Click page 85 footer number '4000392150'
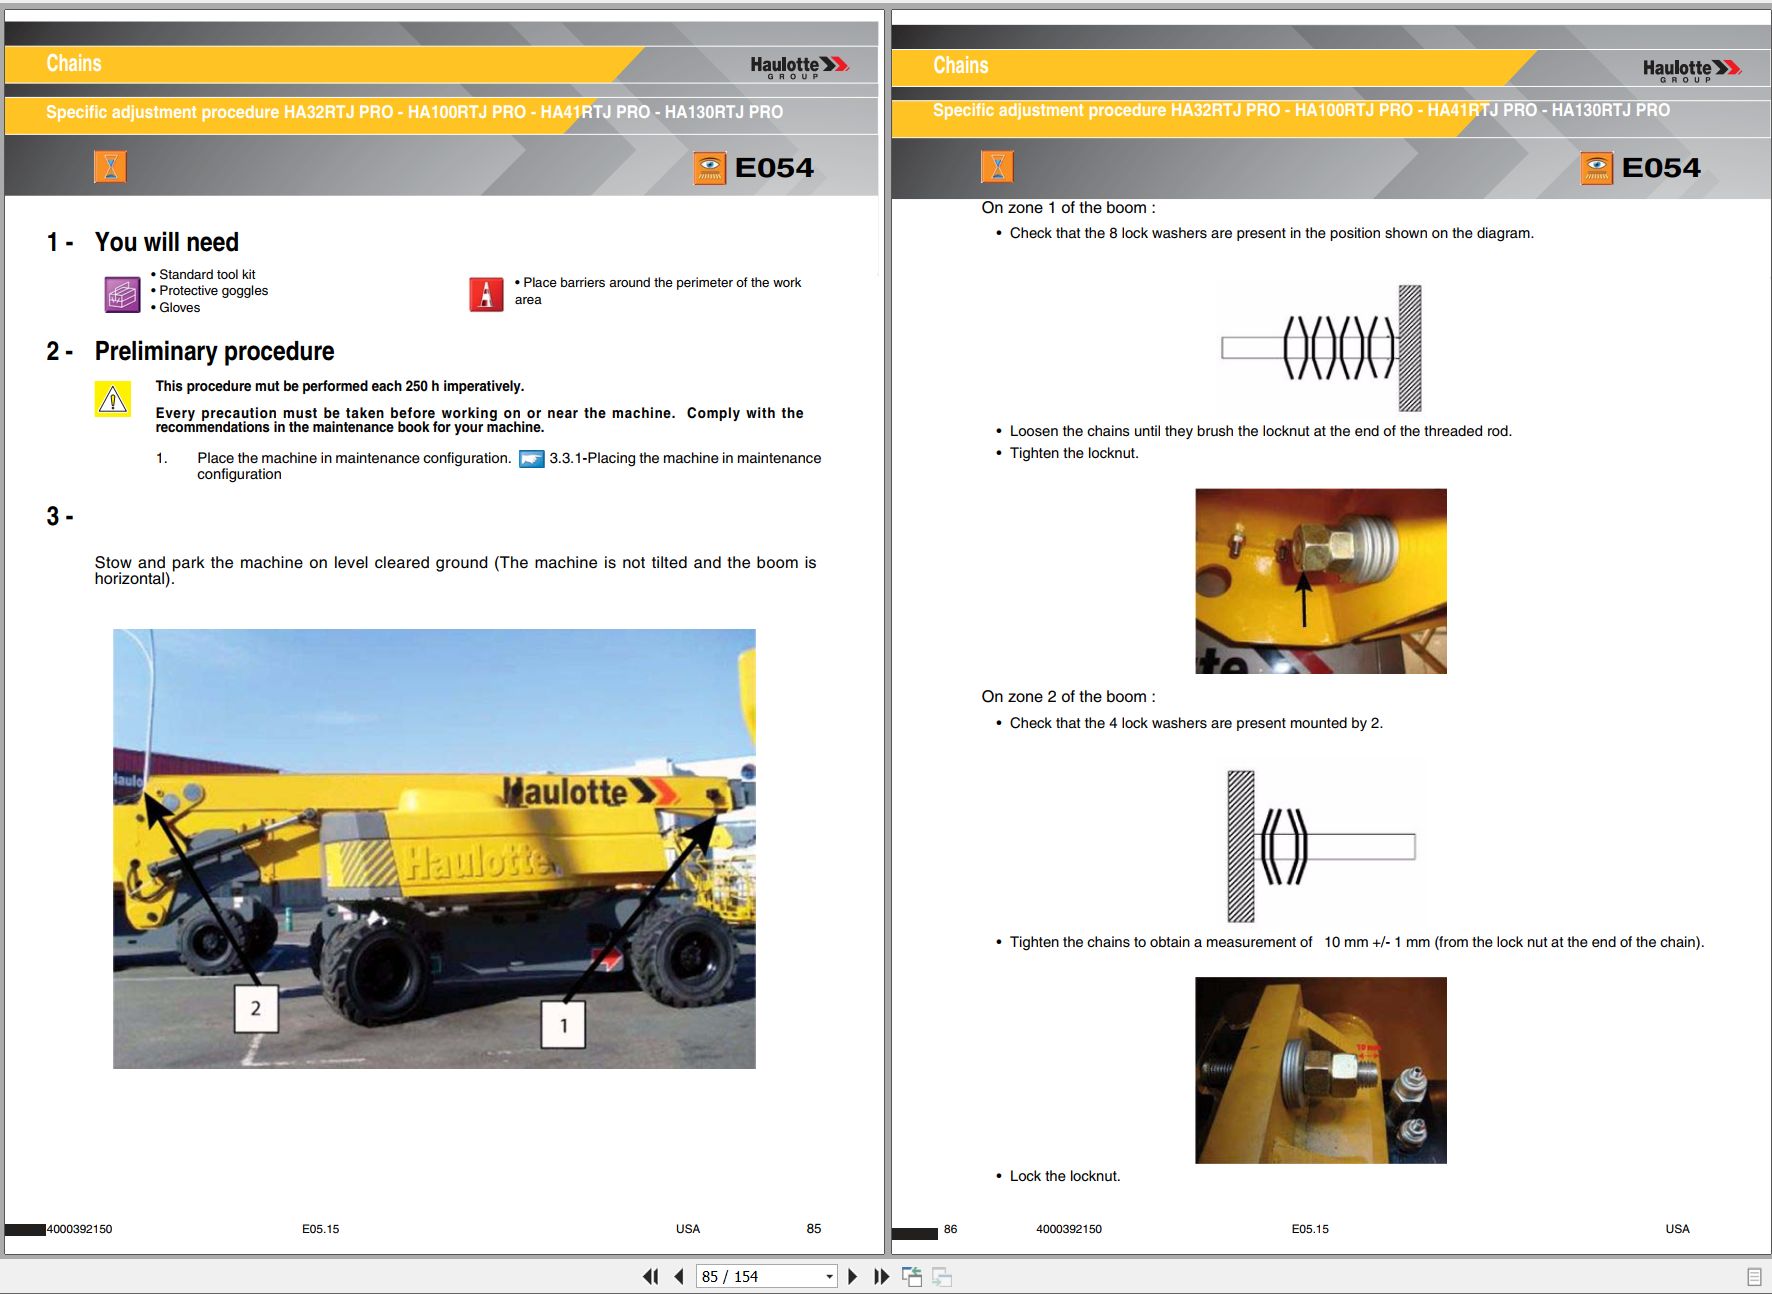The image size is (1772, 1294). coord(79,1229)
